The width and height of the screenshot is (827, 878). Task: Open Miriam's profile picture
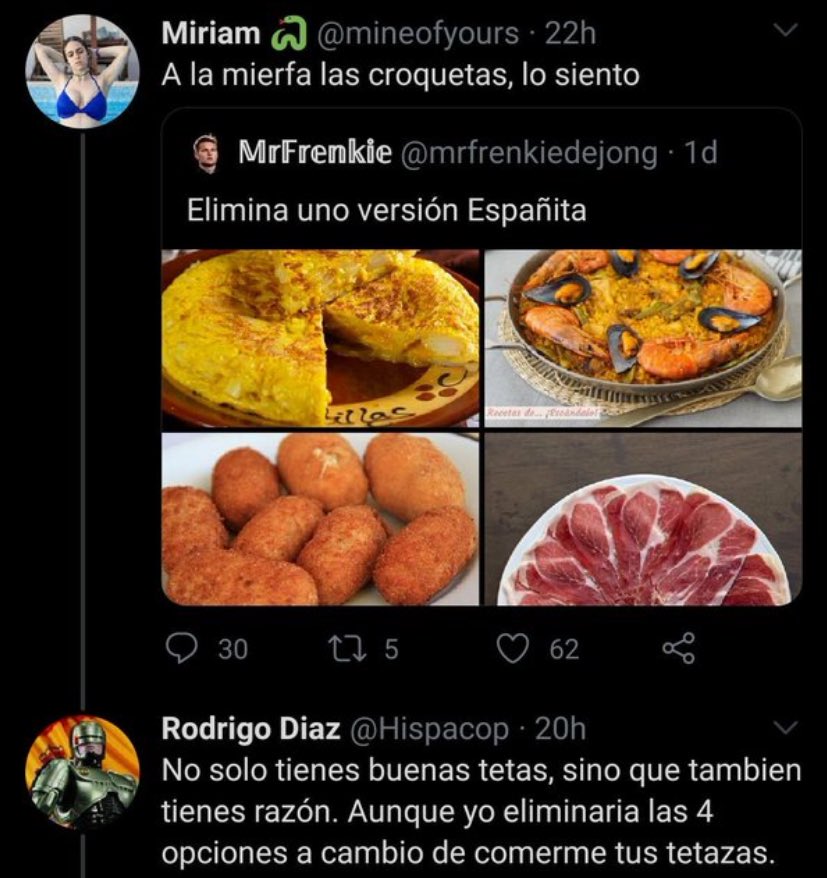82,71
